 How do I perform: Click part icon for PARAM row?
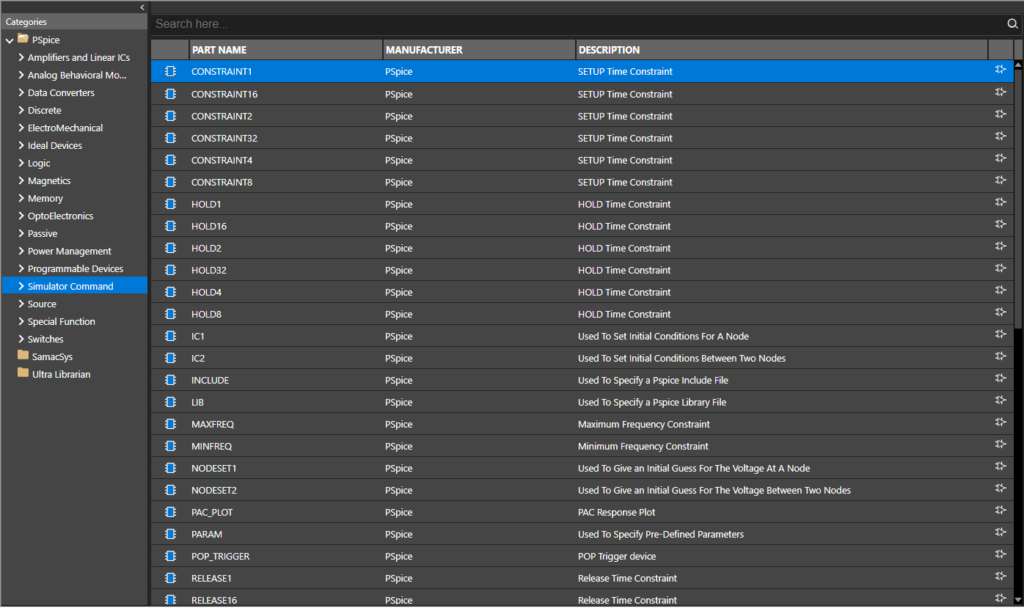click(x=170, y=534)
